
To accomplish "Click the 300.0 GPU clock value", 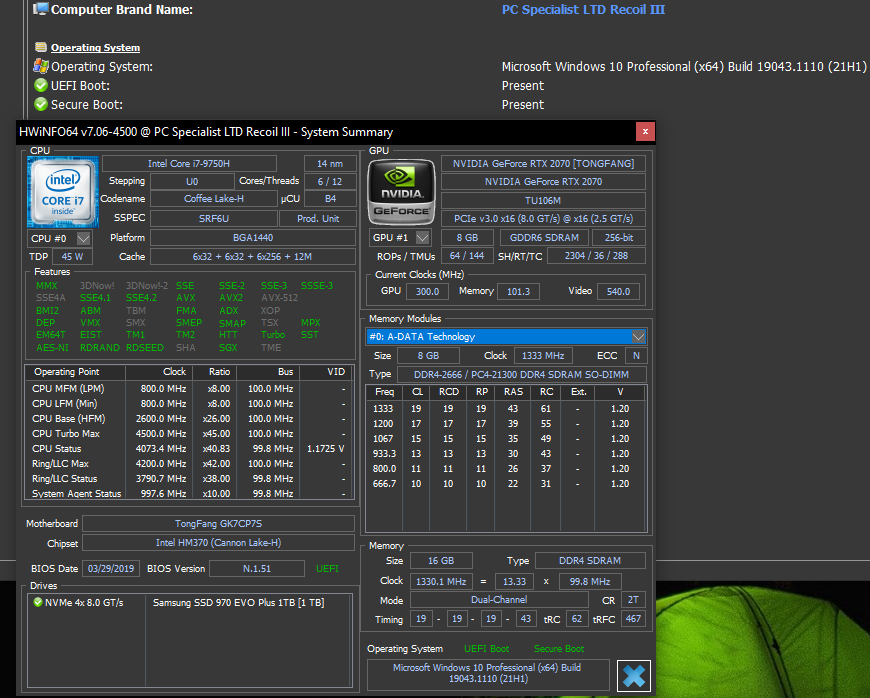I will pos(427,291).
